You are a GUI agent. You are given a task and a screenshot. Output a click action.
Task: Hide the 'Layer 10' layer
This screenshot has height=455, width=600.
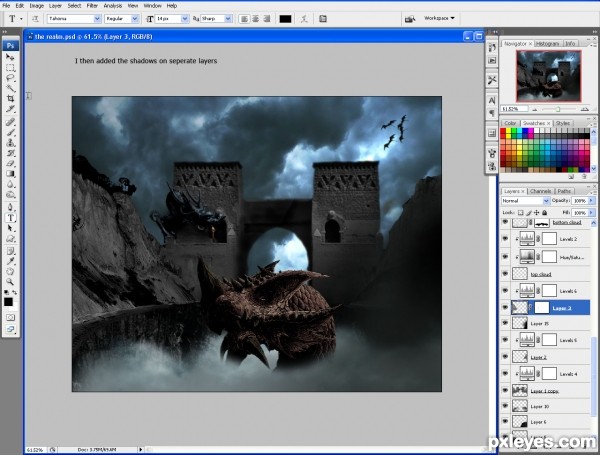click(x=505, y=406)
